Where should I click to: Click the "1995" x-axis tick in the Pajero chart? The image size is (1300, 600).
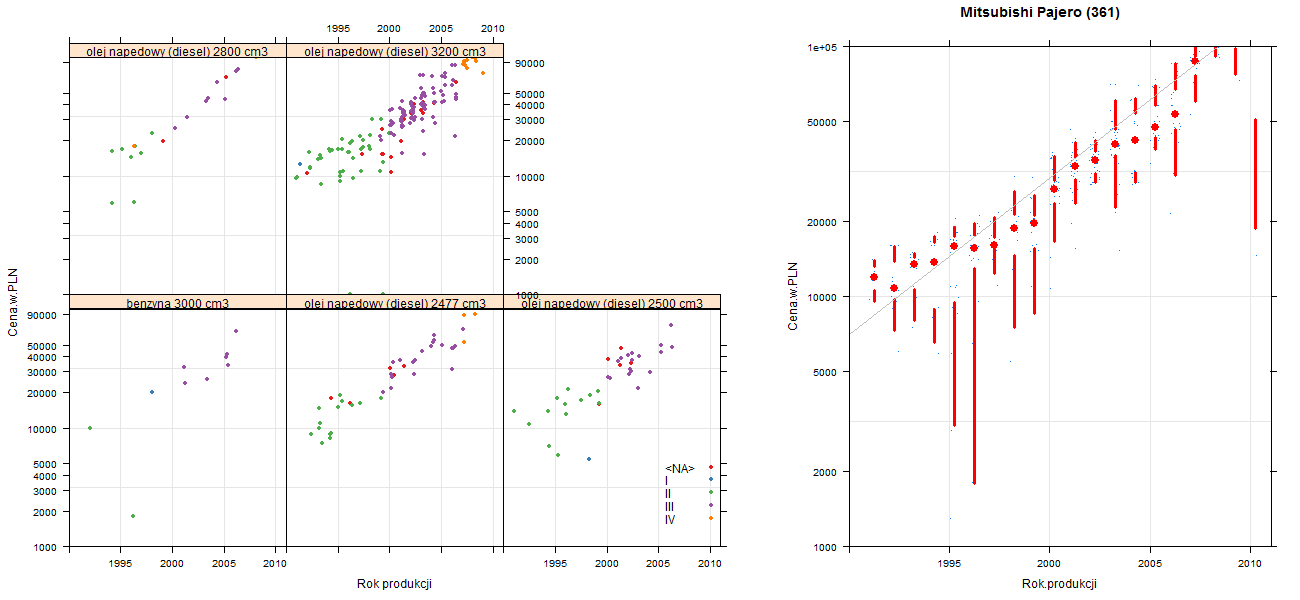click(948, 564)
